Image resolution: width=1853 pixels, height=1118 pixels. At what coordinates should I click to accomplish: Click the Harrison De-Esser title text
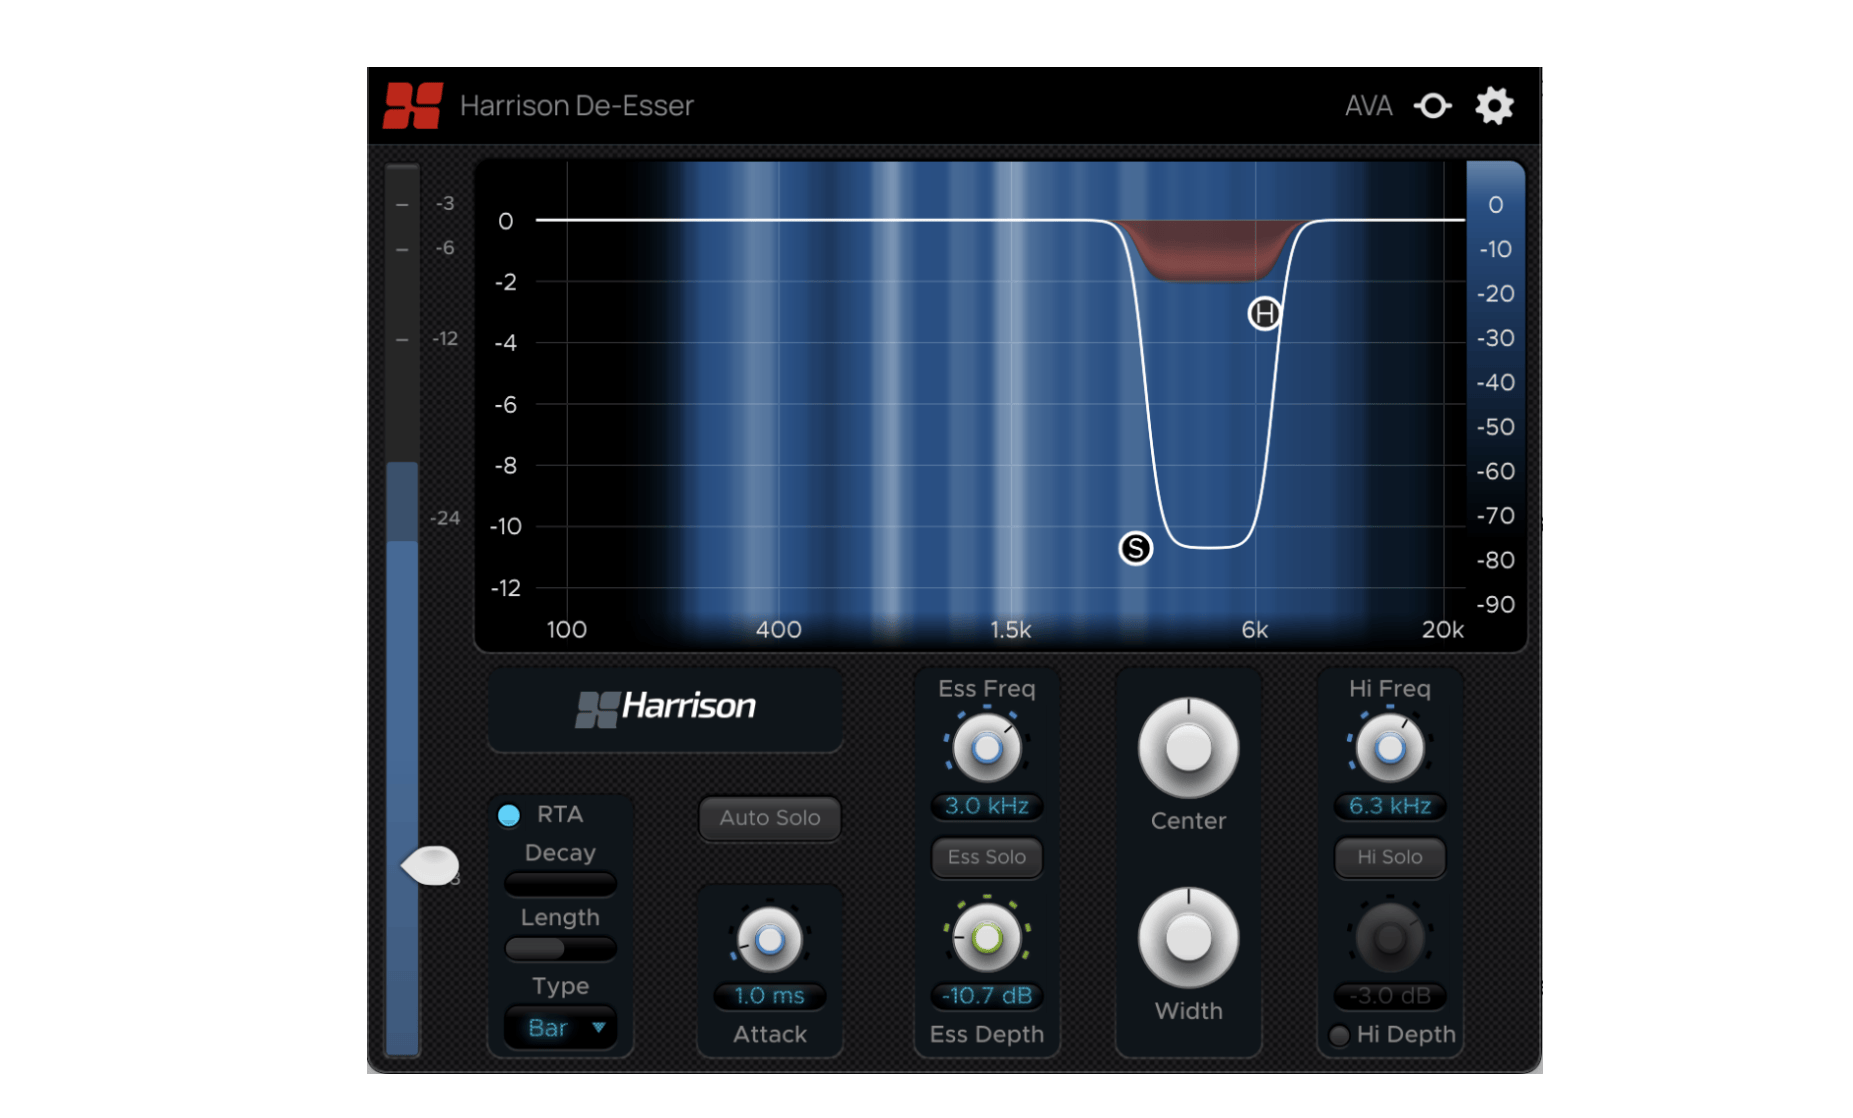pos(577,105)
